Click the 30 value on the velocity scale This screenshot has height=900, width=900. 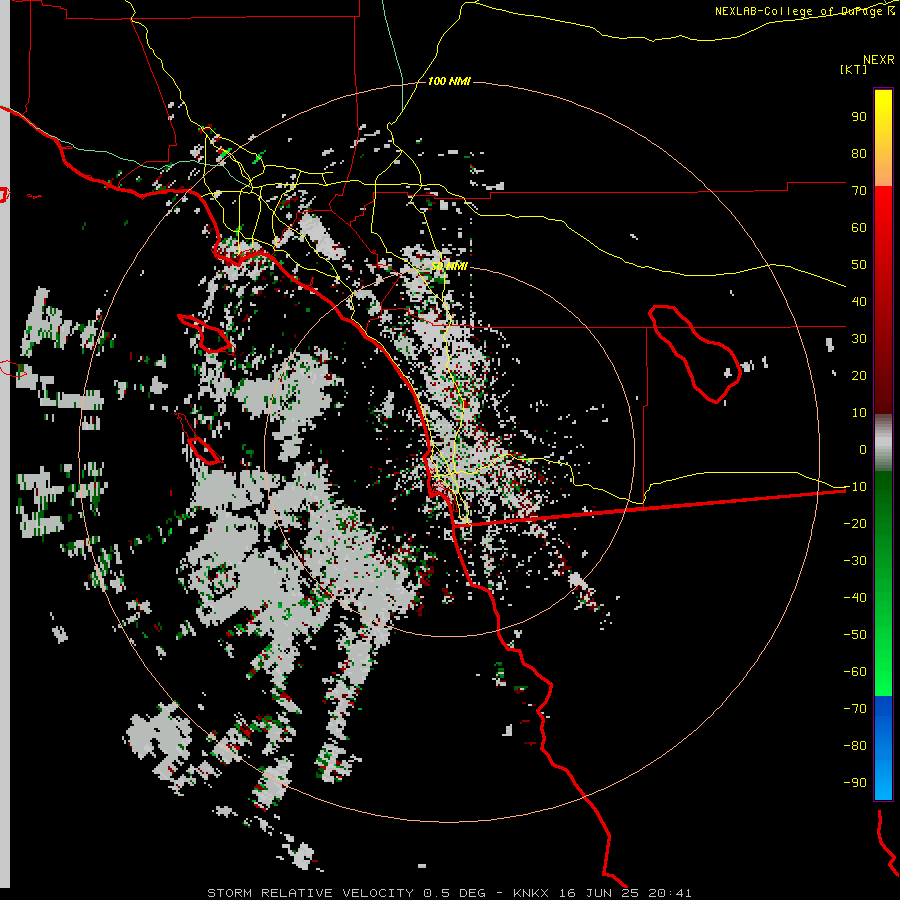[859, 339]
